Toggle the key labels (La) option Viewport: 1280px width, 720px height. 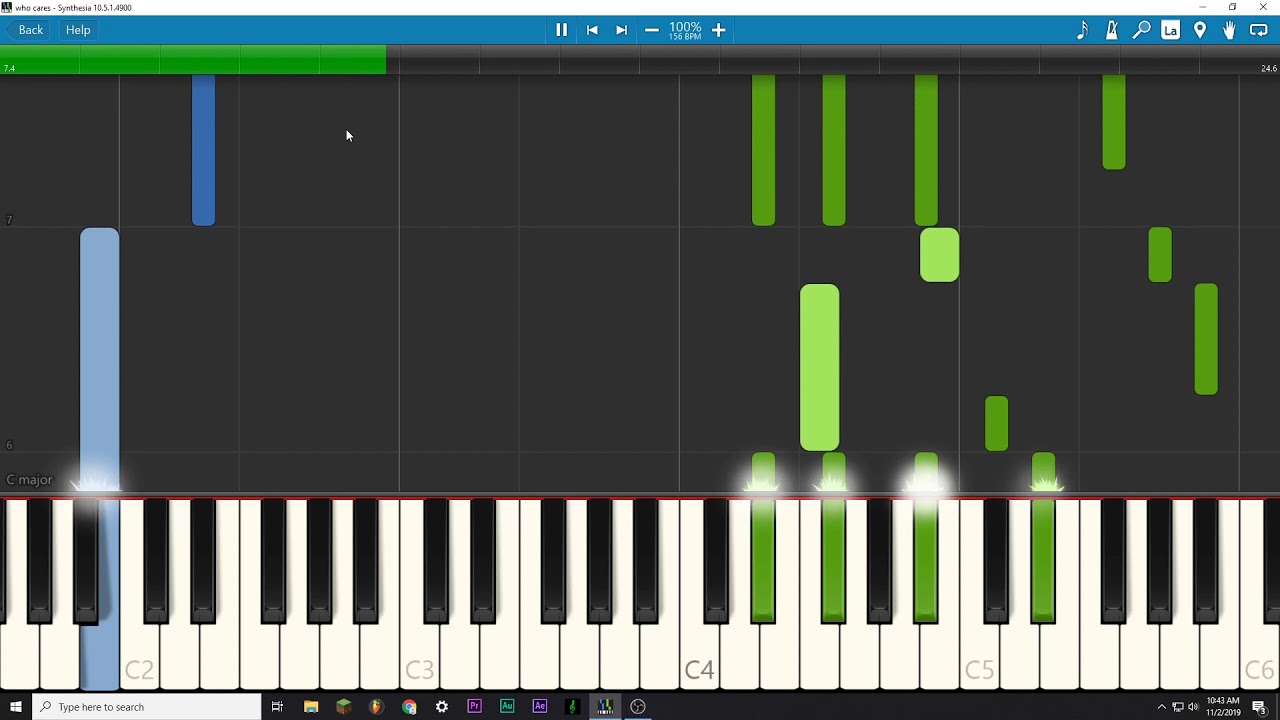point(1170,30)
